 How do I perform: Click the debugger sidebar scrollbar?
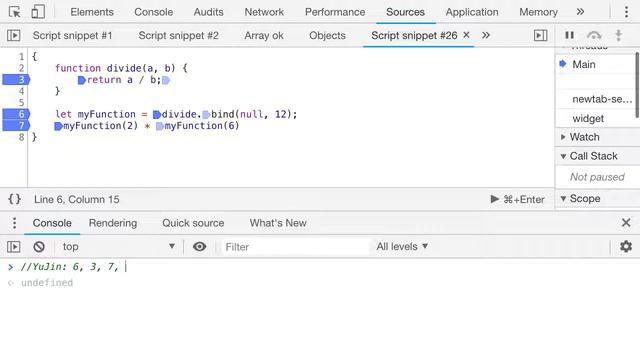coord(638,84)
